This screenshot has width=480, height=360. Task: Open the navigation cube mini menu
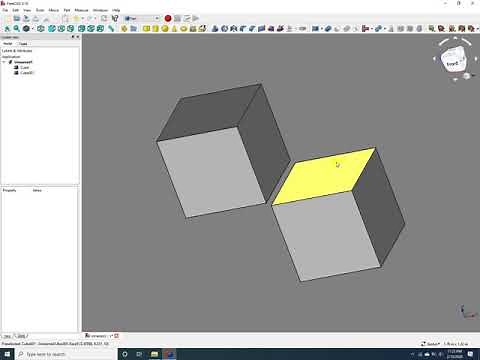pyautogui.click(x=467, y=76)
